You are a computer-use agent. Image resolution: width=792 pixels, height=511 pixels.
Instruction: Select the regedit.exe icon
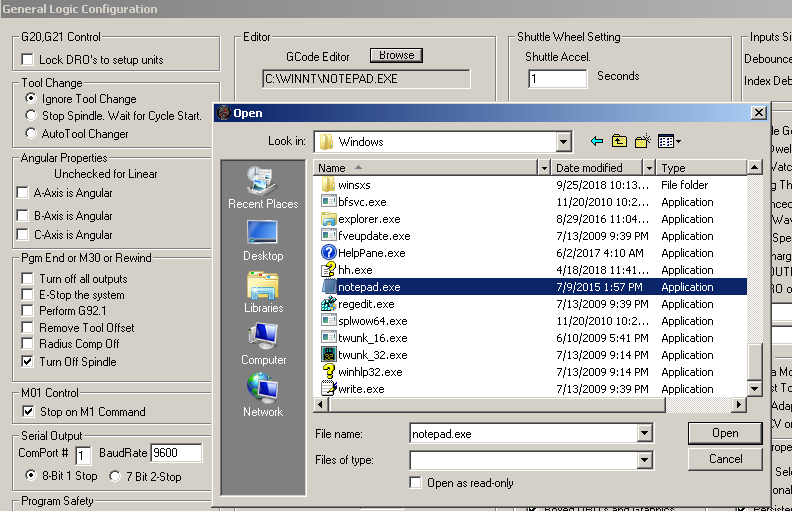tap(328, 304)
